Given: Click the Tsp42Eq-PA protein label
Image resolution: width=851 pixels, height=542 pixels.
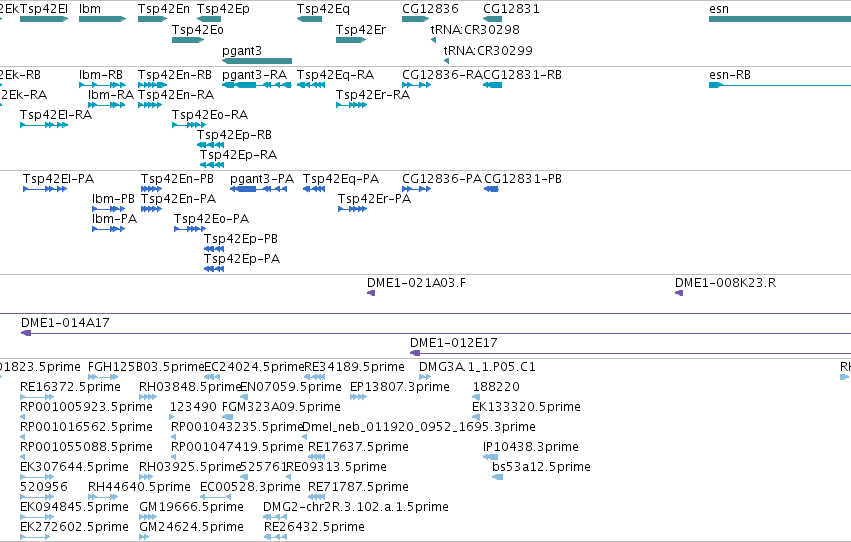Looking at the screenshot, I should pyautogui.click(x=341, y=178).
